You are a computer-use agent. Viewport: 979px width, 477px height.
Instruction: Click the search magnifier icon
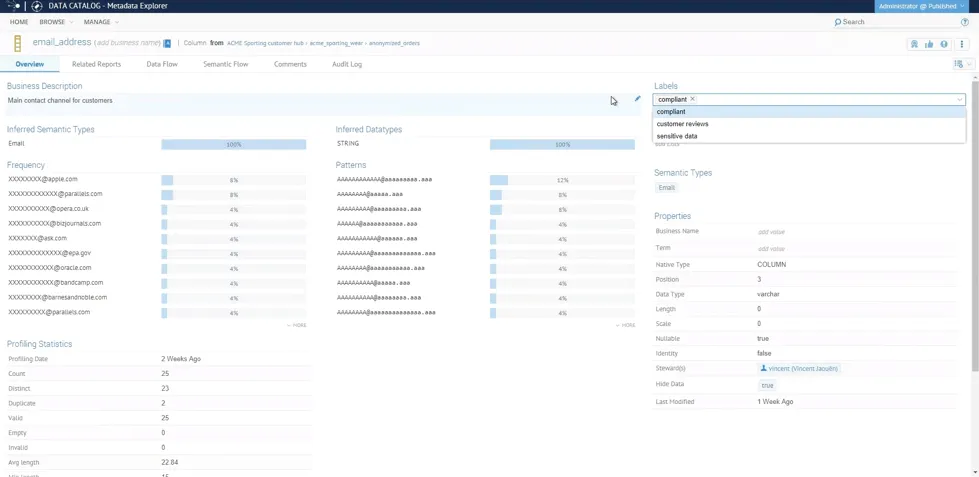tap(838, 22)
